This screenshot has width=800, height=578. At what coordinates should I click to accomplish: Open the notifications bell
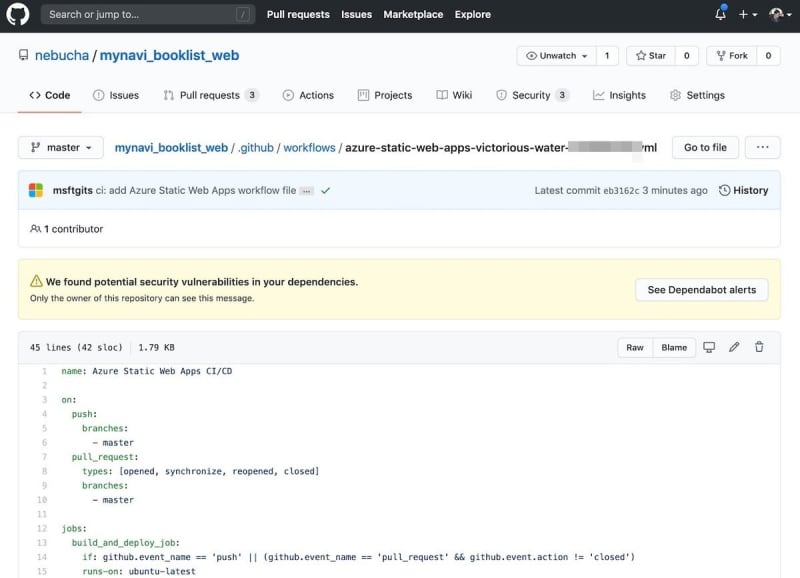[720, 14]
